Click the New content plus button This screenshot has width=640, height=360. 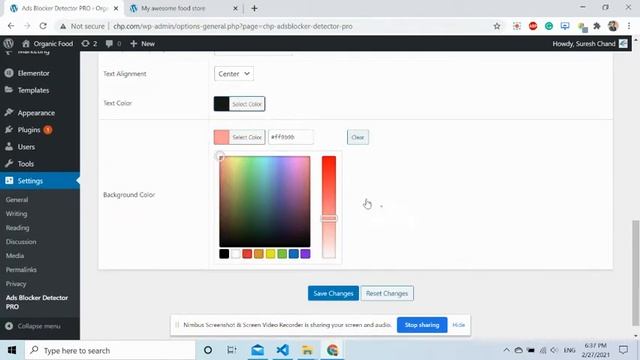[x=142, y=43]
